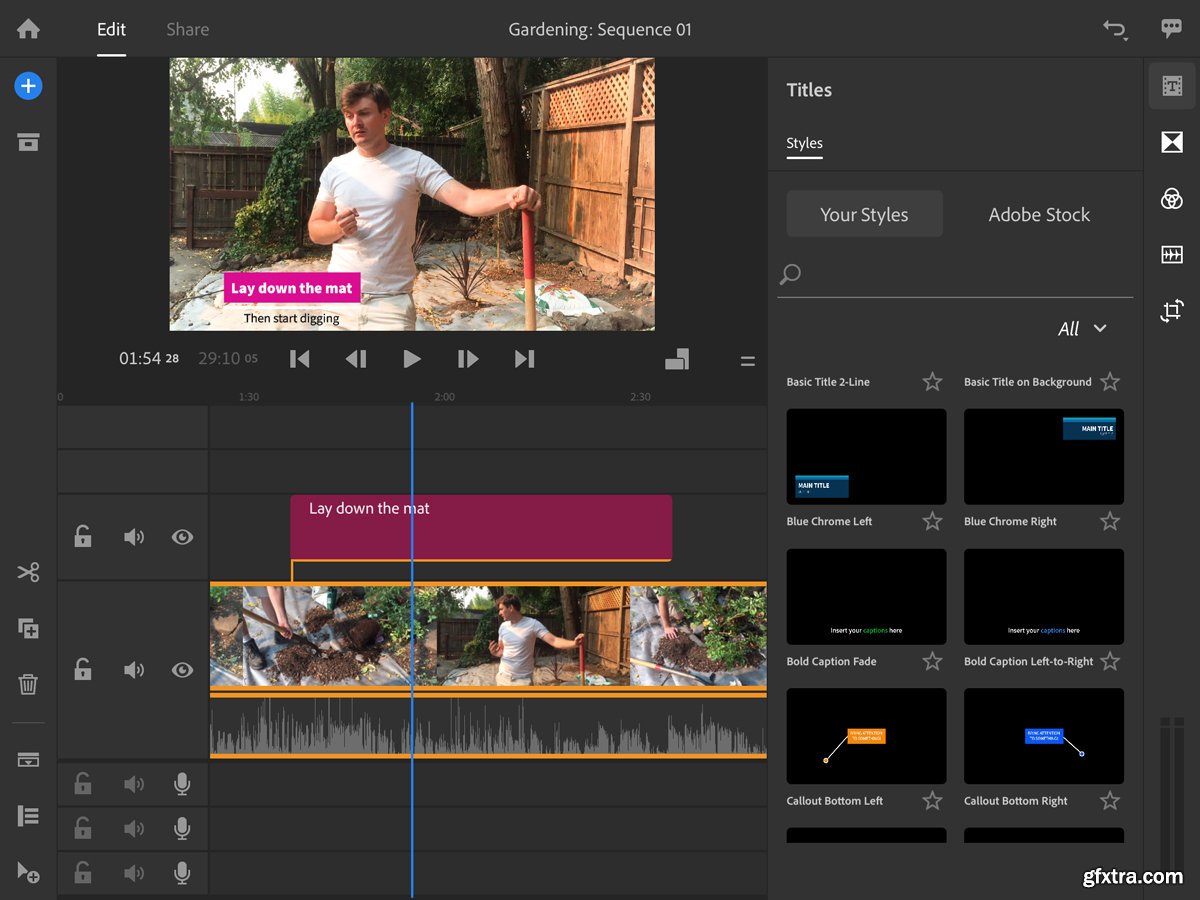
Task: Open the Audio panel icon
Action: tap(1171, 254)
